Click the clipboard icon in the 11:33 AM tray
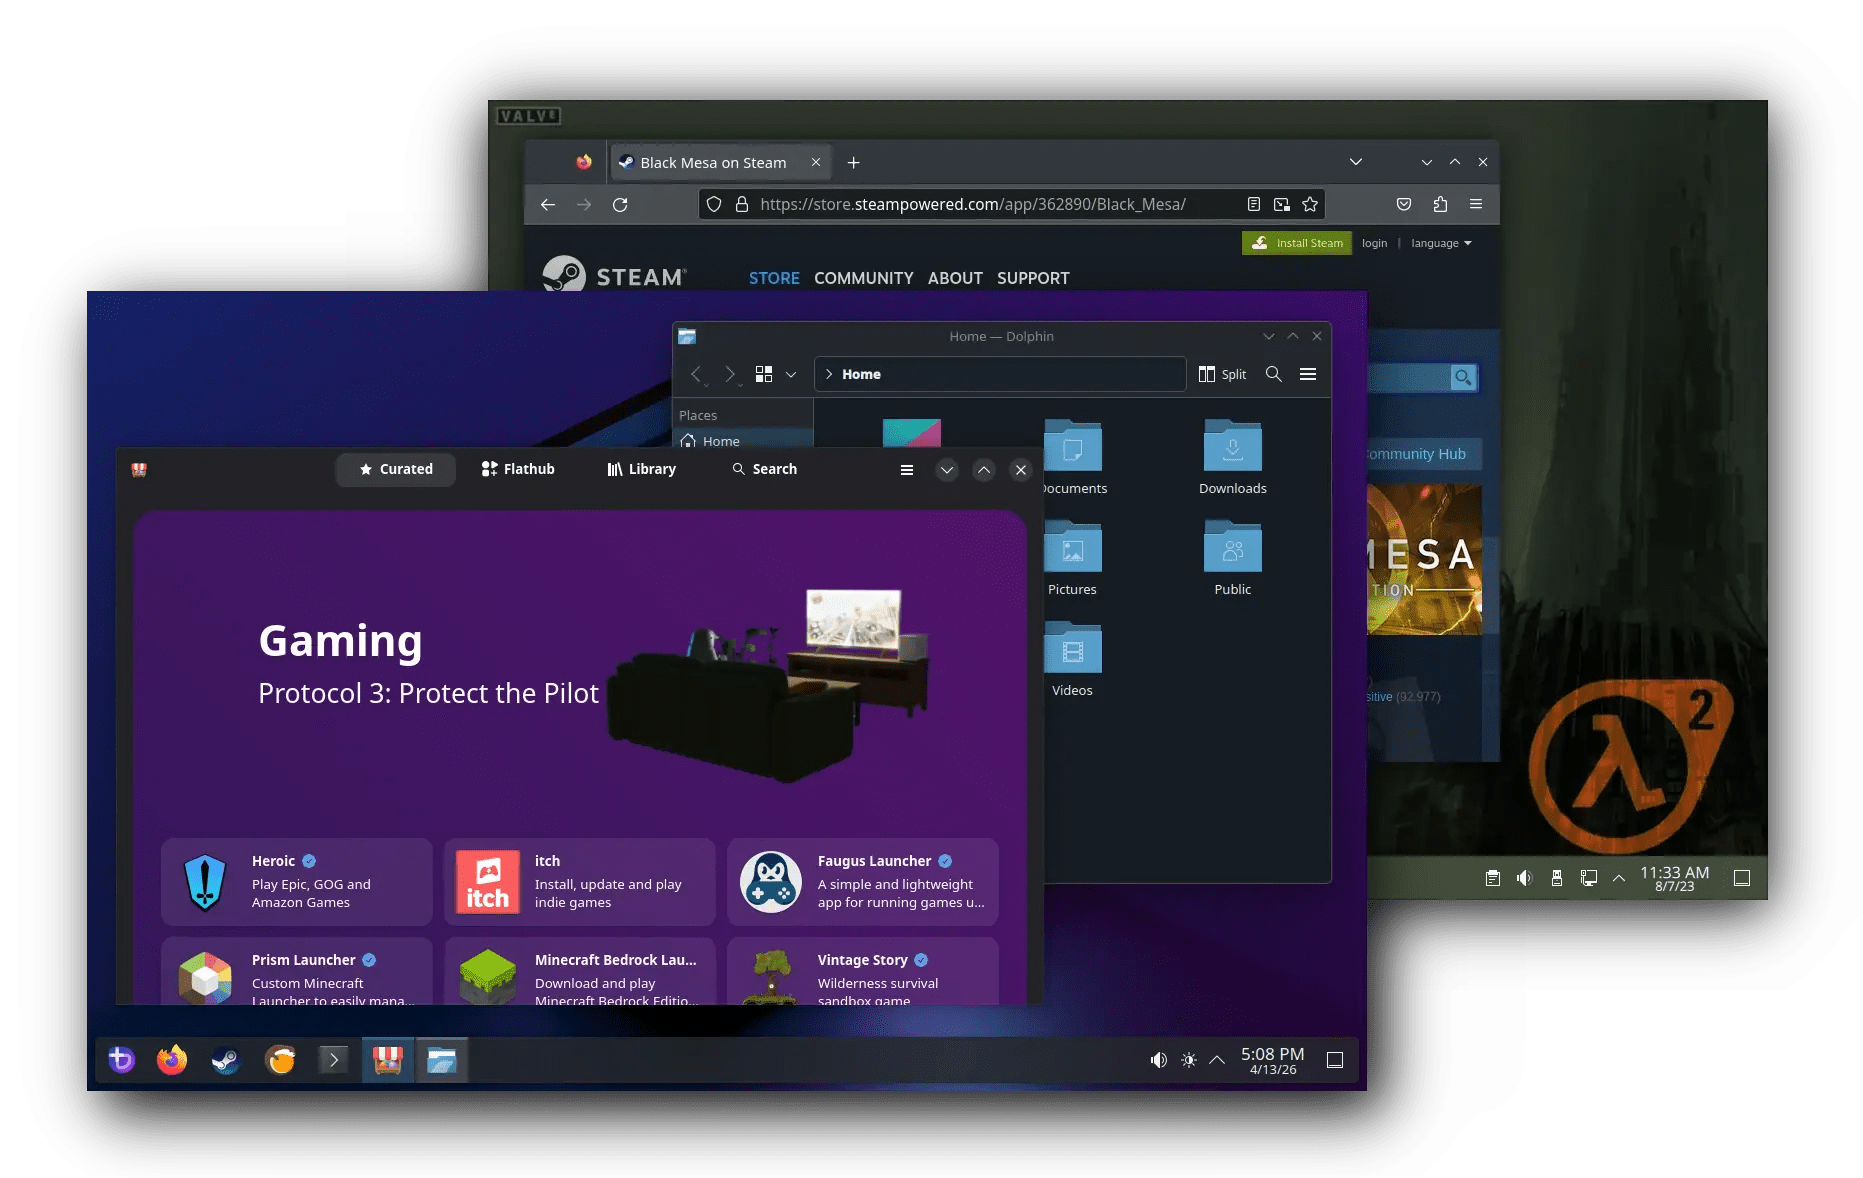The image size is (1863, 1178). coord(1492,878)
